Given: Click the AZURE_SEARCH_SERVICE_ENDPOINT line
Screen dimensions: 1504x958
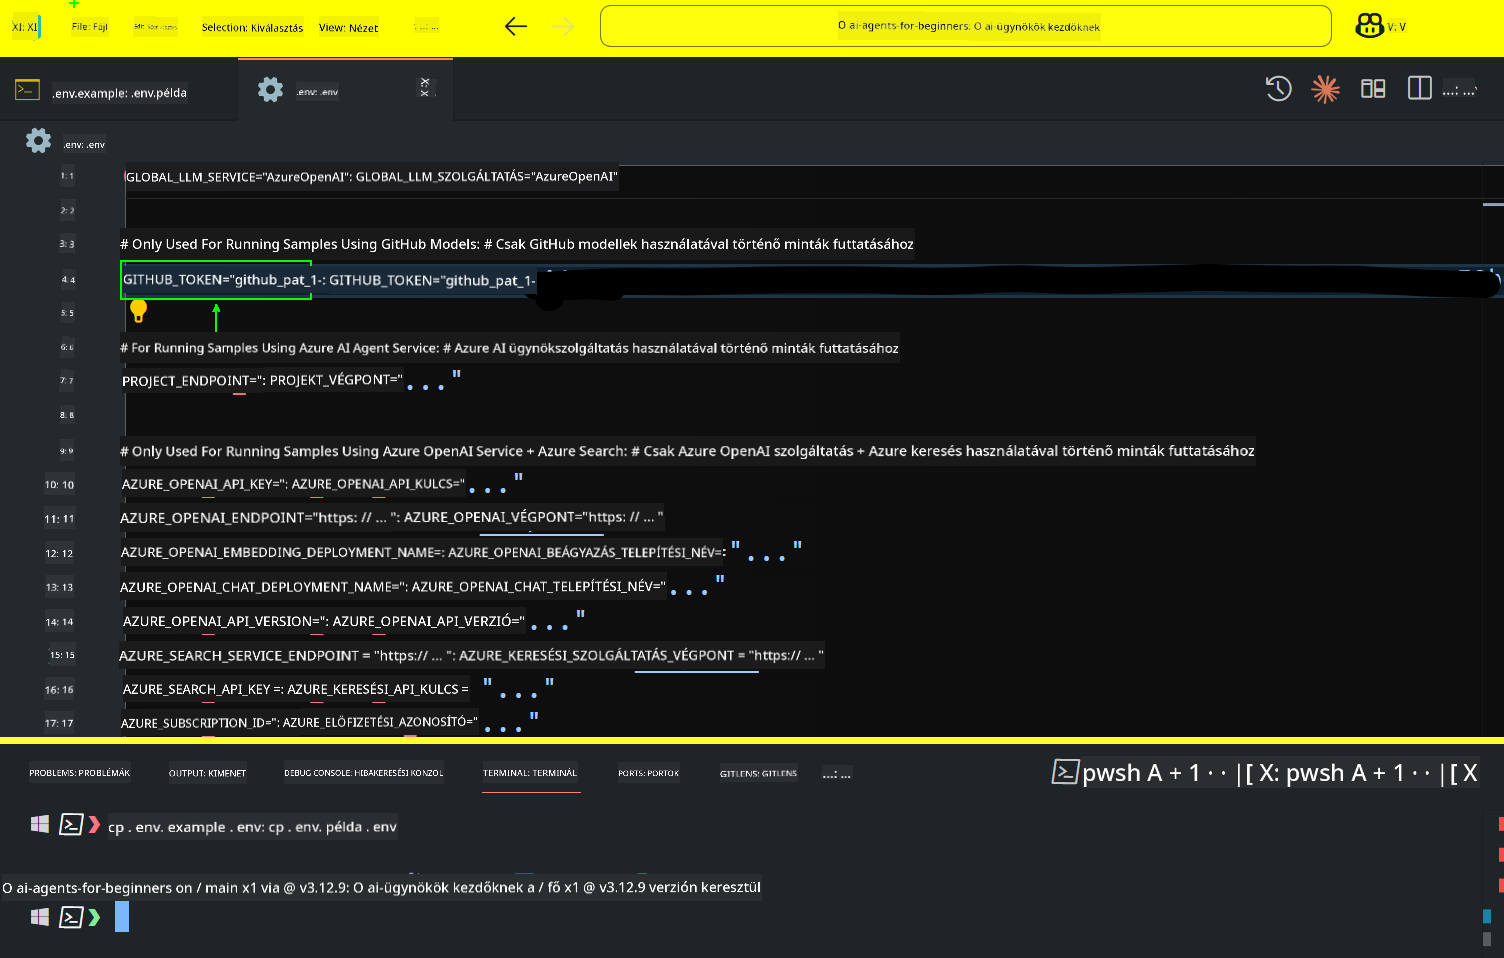Looking at the screenshot, I should (x=471, y=655).
